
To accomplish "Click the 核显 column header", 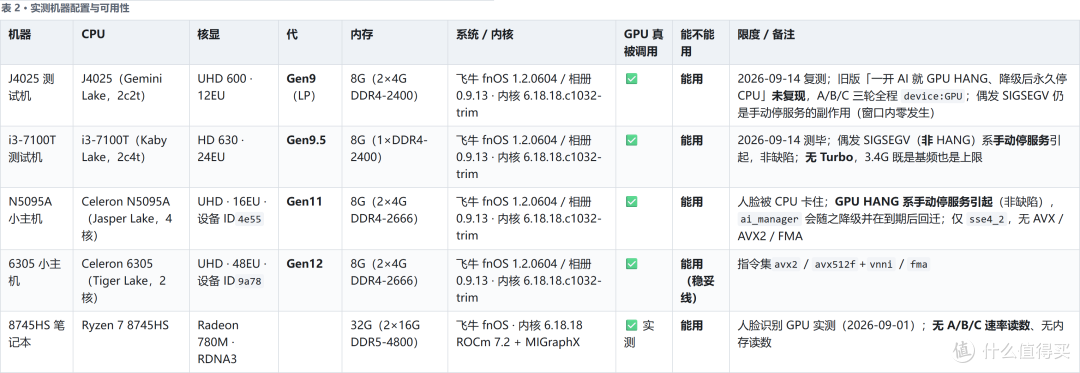I will click(209, 34).
